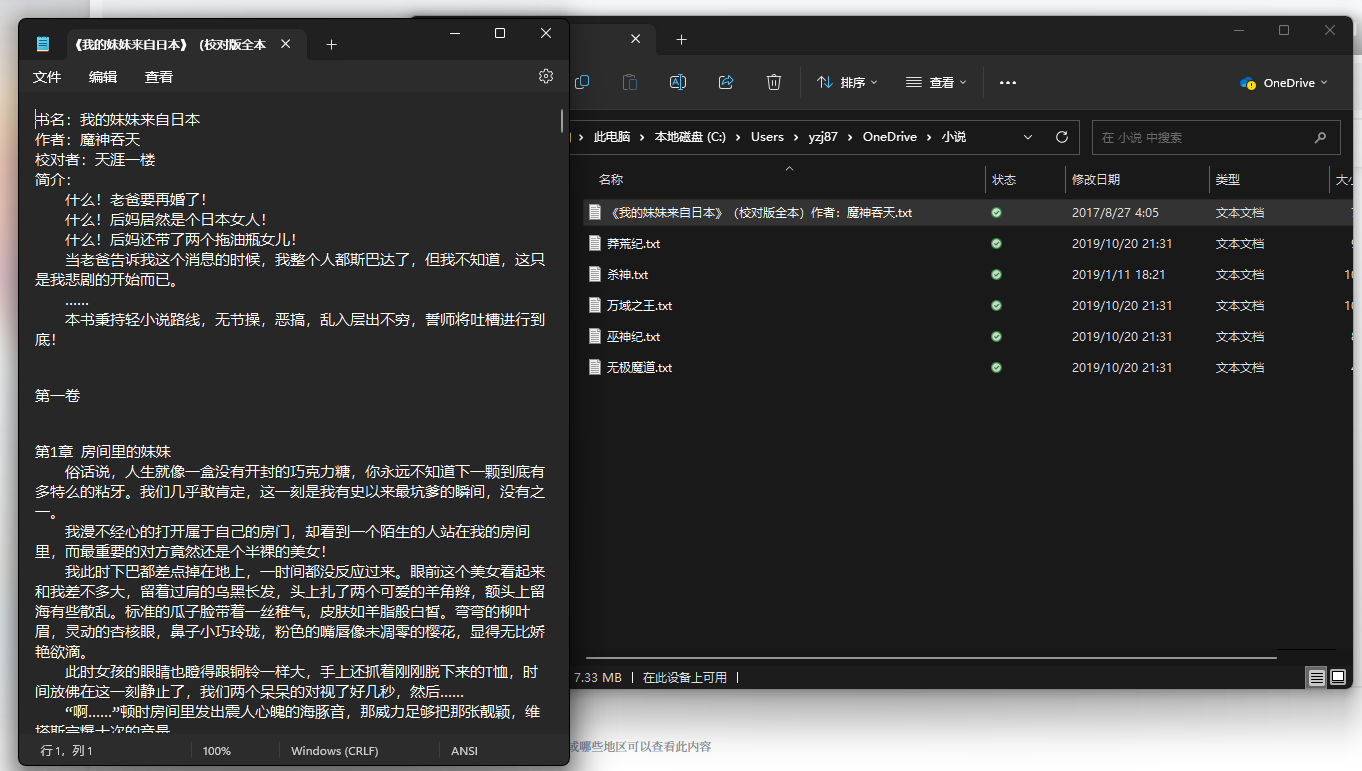Open the 编辑 menu in Notepad
The height and width of the screenshot is (771, 1362).
coord(103,77)
